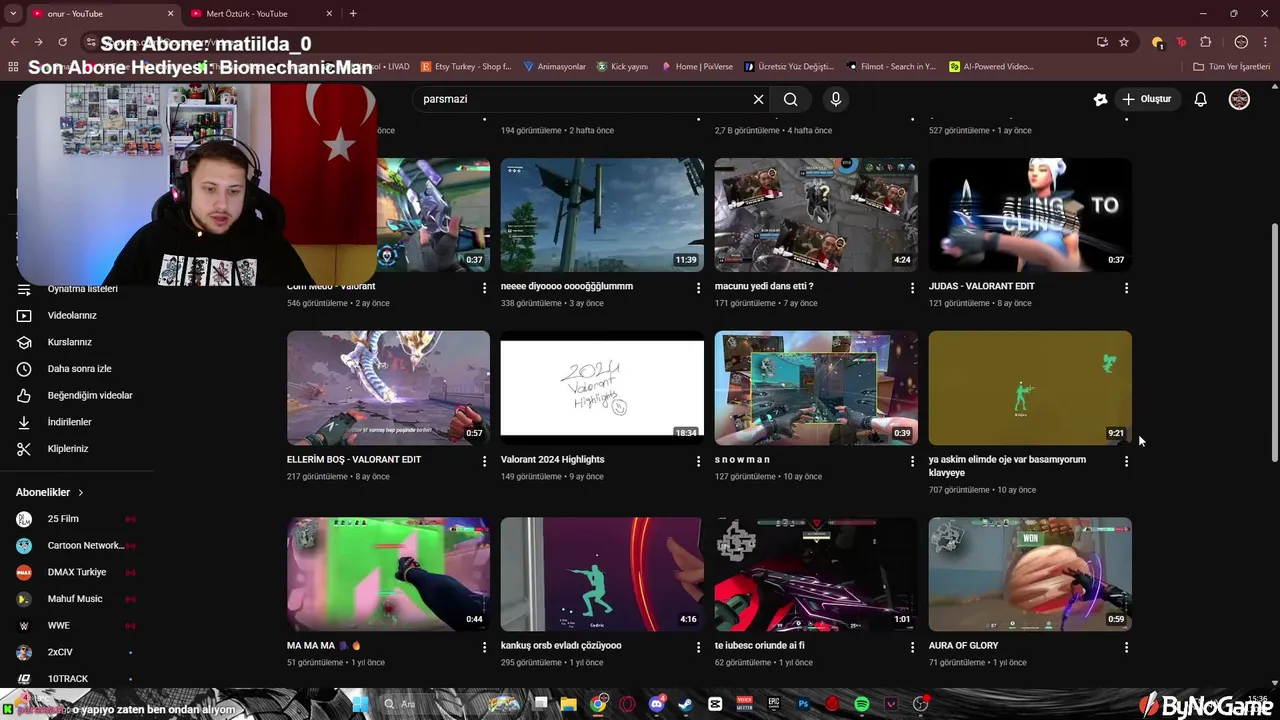This screenshot has width=1280, height=720.
Task: Open the tab search dropdown arrow
Action: 12,14
